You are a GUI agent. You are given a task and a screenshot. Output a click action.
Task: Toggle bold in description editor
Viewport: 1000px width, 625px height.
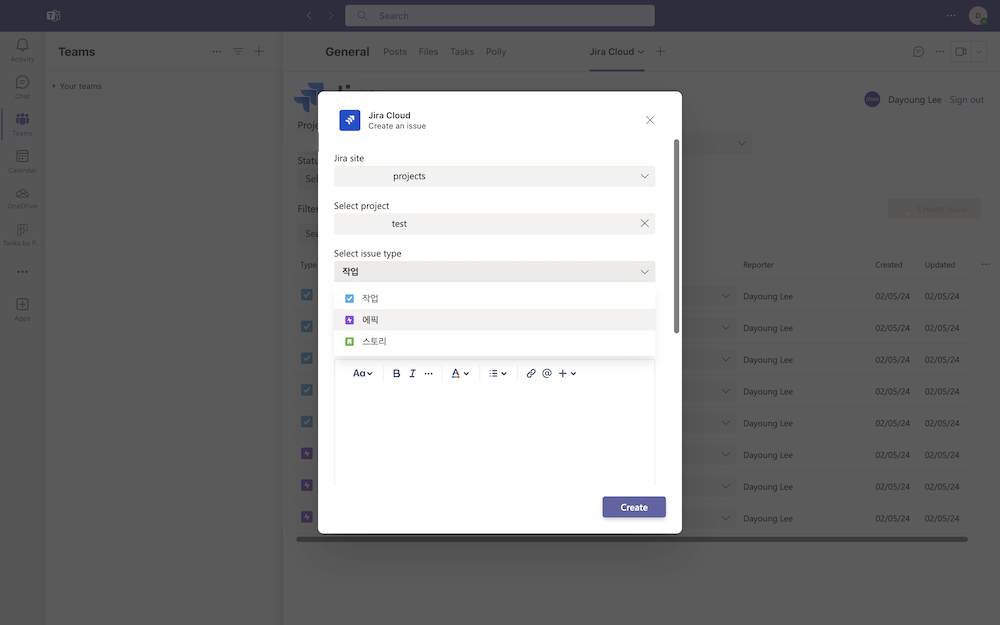(396, 374)
